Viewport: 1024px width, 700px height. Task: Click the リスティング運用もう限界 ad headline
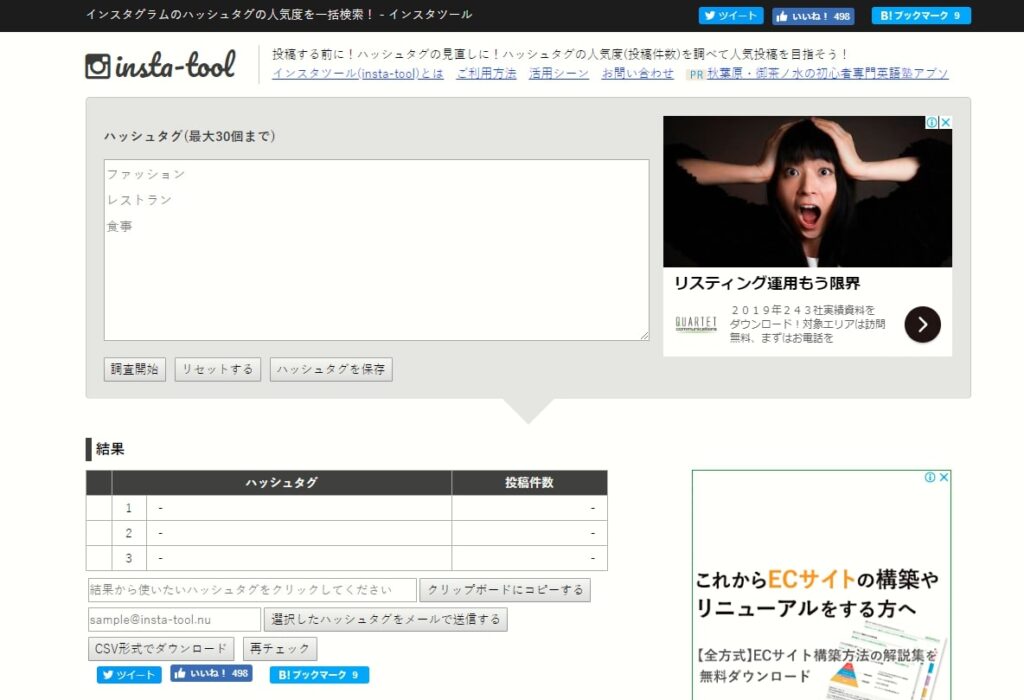pyautogui.click(x=767, y=283)
